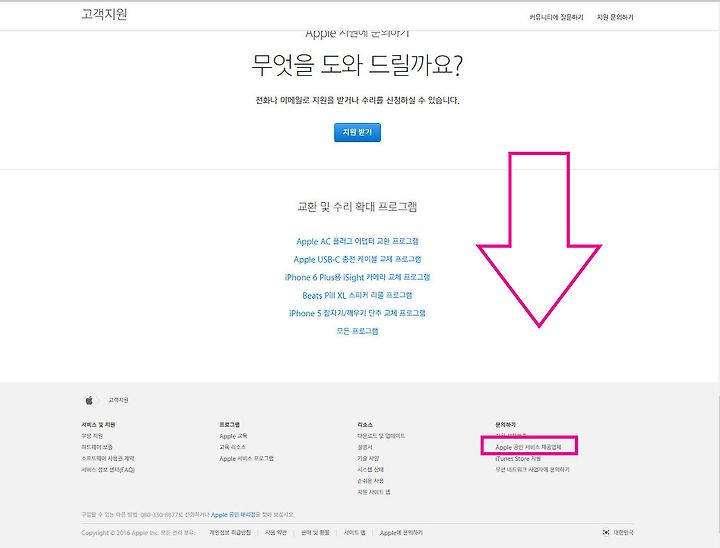Open Apple 공인 서비스 제공업체 link
The image size is (720, 548).
click(x=528, y=447)
